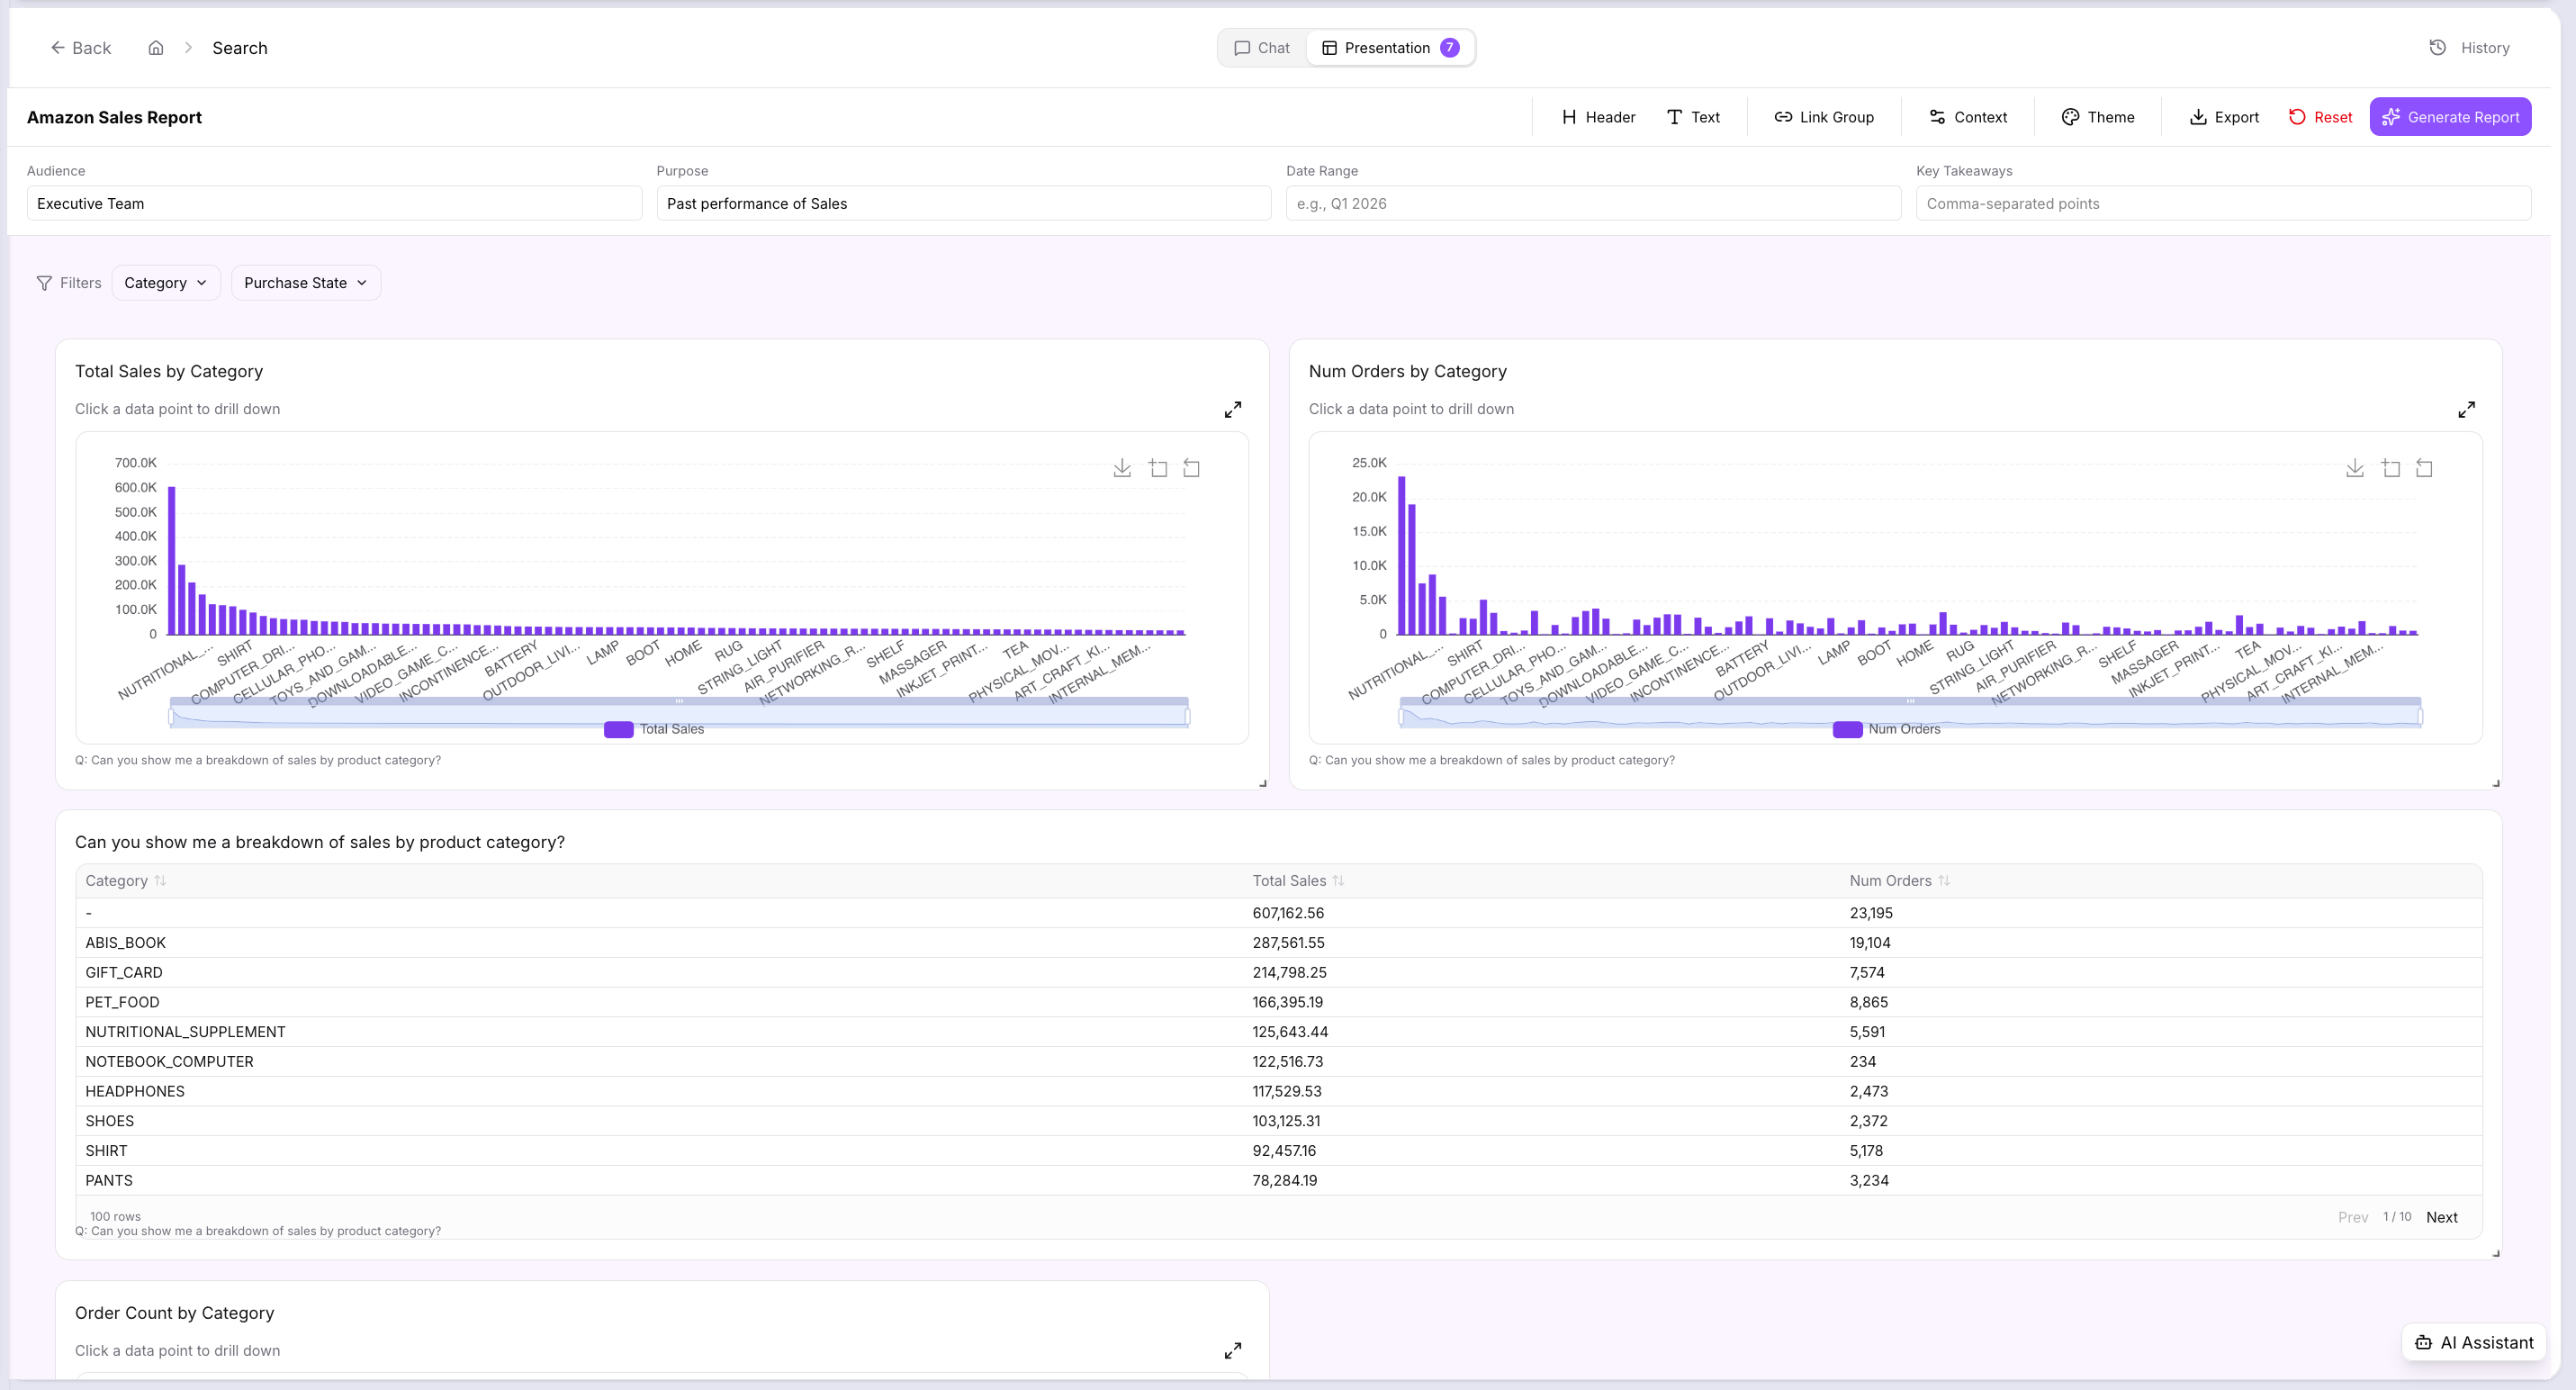The width and height of the screenshot is (2576, 1390).
Task: Activate zoom tool on Num Orders chart
Action: point(2391,468)
